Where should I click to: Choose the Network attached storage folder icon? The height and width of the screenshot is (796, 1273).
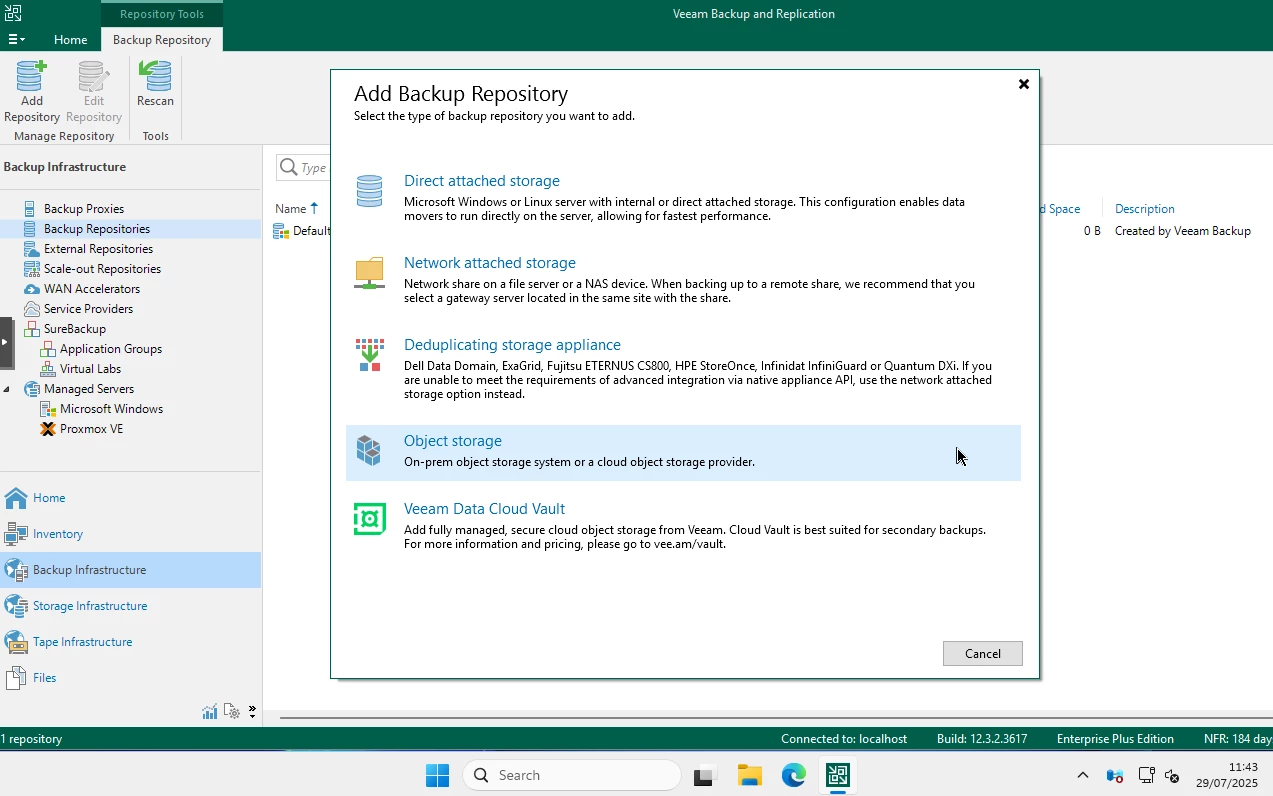point(370,273)
